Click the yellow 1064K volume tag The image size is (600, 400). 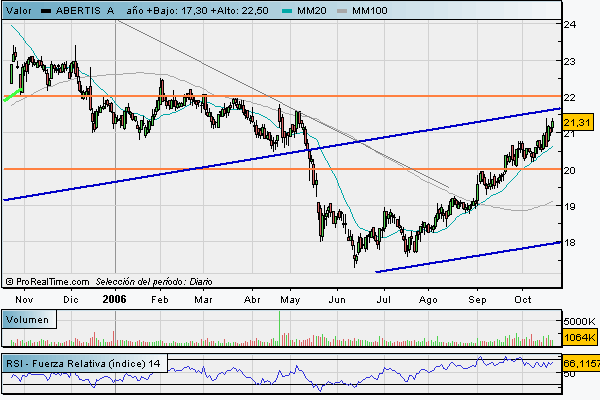click(x=580, y=337)
